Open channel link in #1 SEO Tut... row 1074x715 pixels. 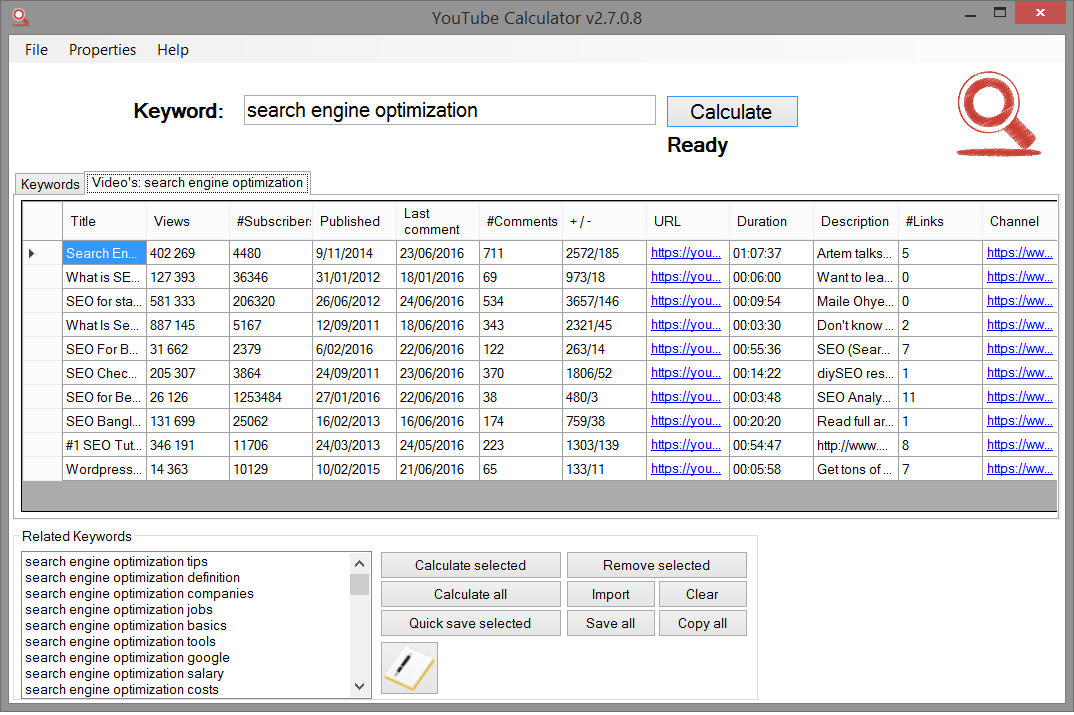pos(1020,444)
